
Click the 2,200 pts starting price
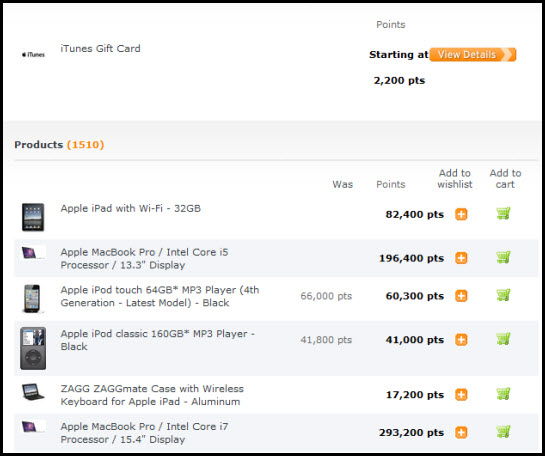tap(399, 81)
